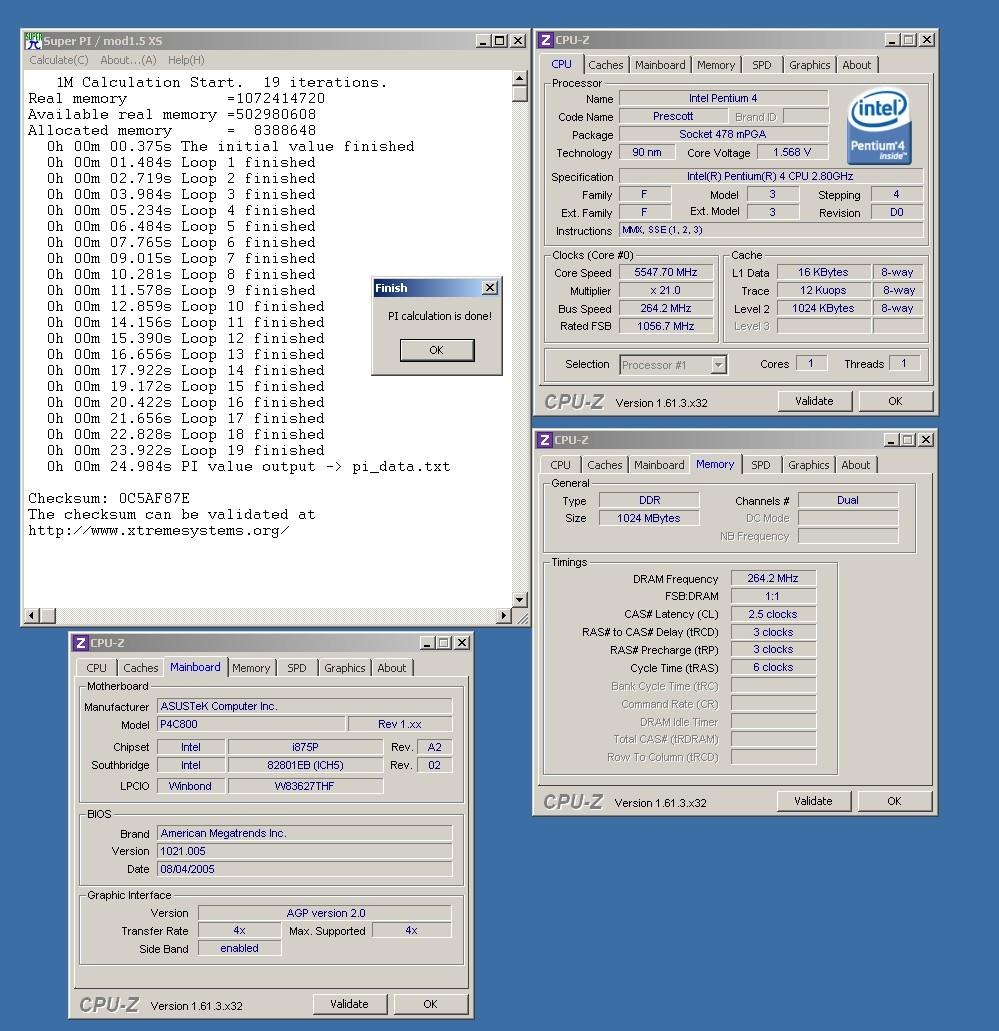The image size is (999, 1031).
Task: Select Caches tab in Memory window
Action: [x=604, y=465]
